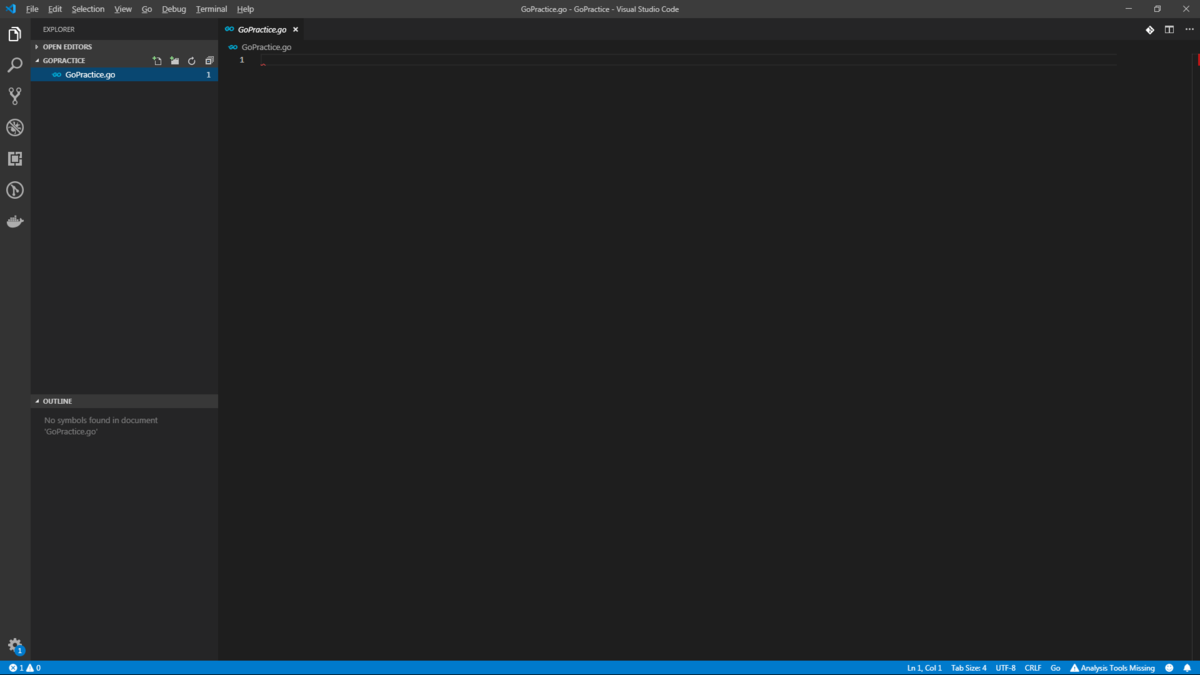Split the editor to the right
The width and height of the screenshot is (1200, 675).
click(1169, 30)
